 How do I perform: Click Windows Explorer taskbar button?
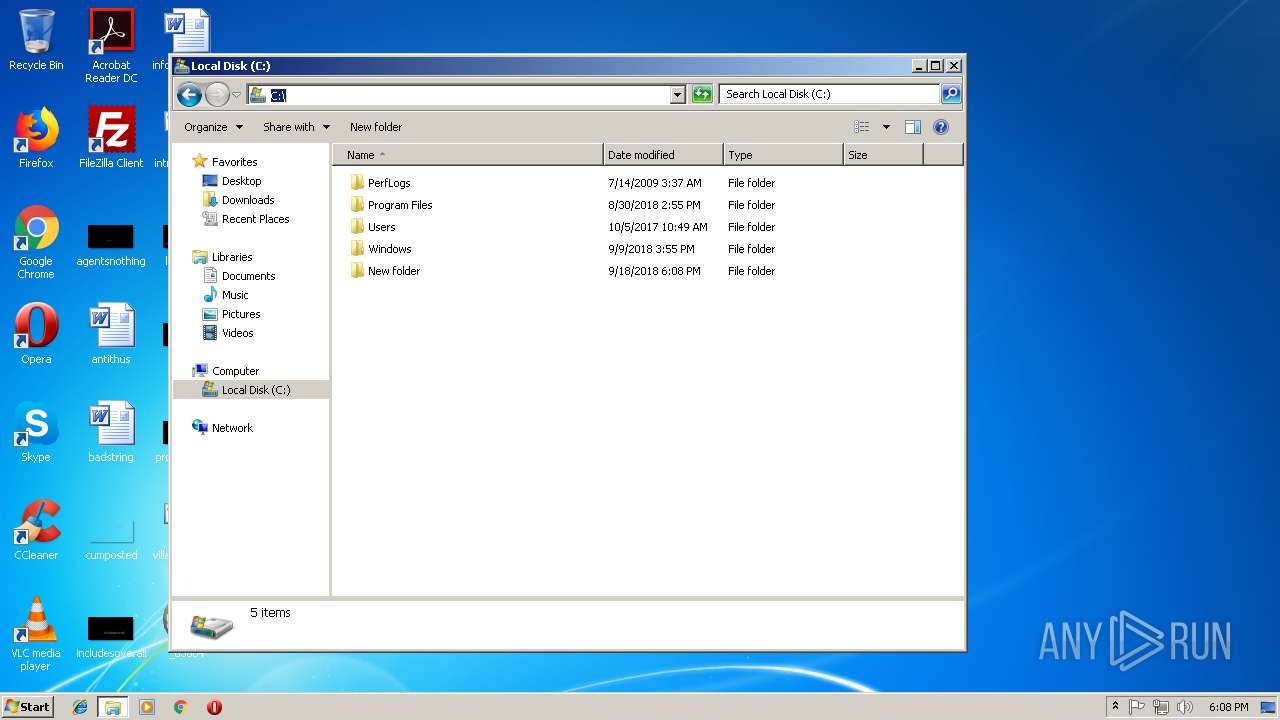[113, 707]
